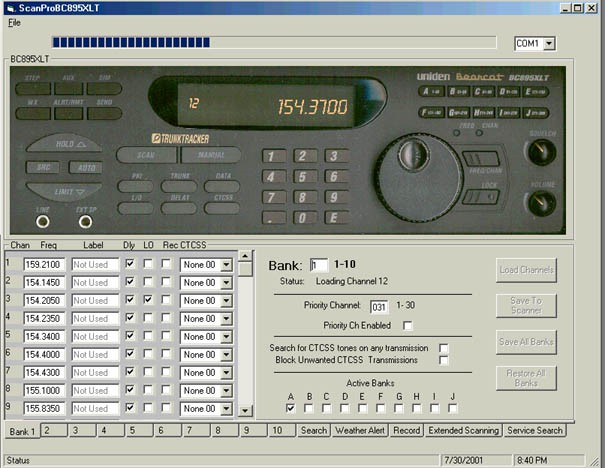This screenshot has height=468, width=605.
Task: Click keypad digit 3 on scanner
Action: pos(336,156)
